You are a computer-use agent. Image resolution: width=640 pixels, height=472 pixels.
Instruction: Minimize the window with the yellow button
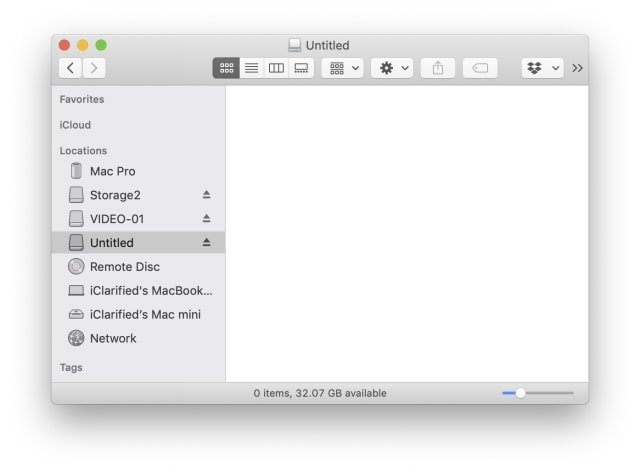point(83,45)
